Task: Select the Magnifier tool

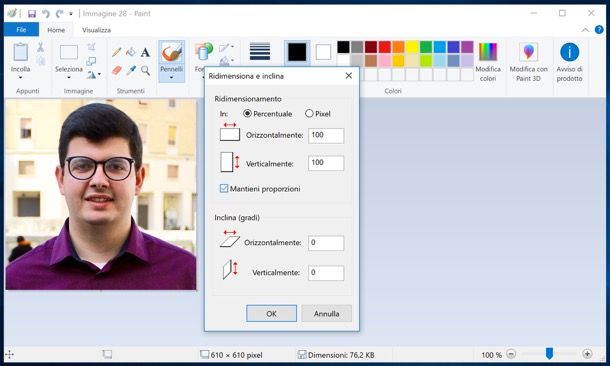Action: click(x=145, y=70)
